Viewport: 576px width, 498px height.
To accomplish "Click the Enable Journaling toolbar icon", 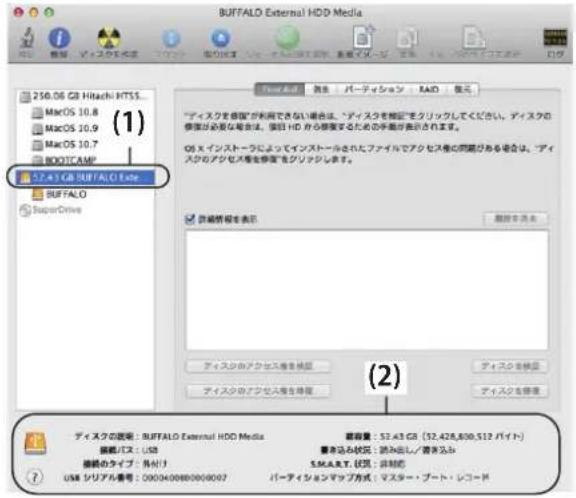I will point(287,37).
